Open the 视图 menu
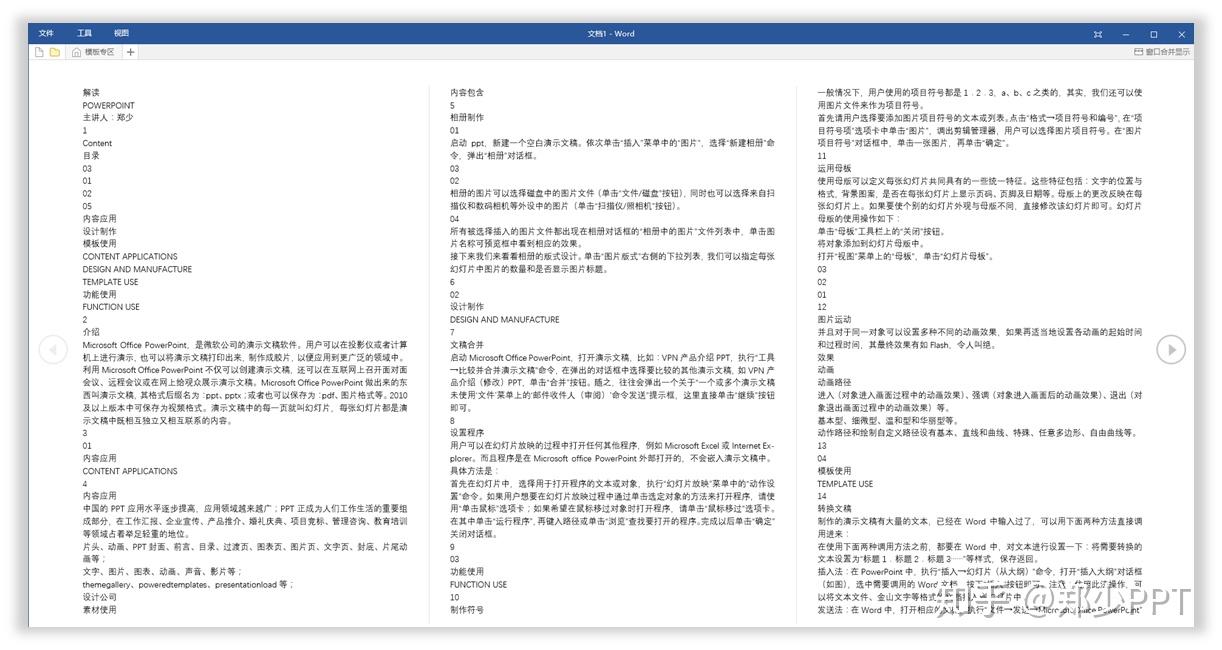Image resolution: width=1222 pixels, height=650 pixels. point(121,33)
